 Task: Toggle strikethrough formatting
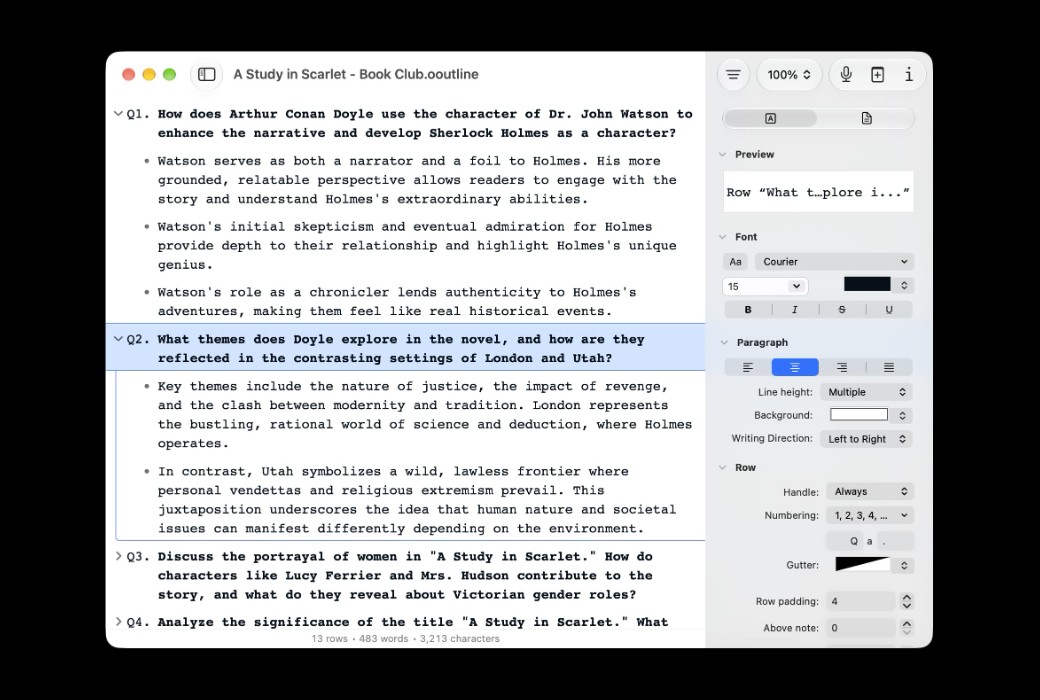[842, 309]
